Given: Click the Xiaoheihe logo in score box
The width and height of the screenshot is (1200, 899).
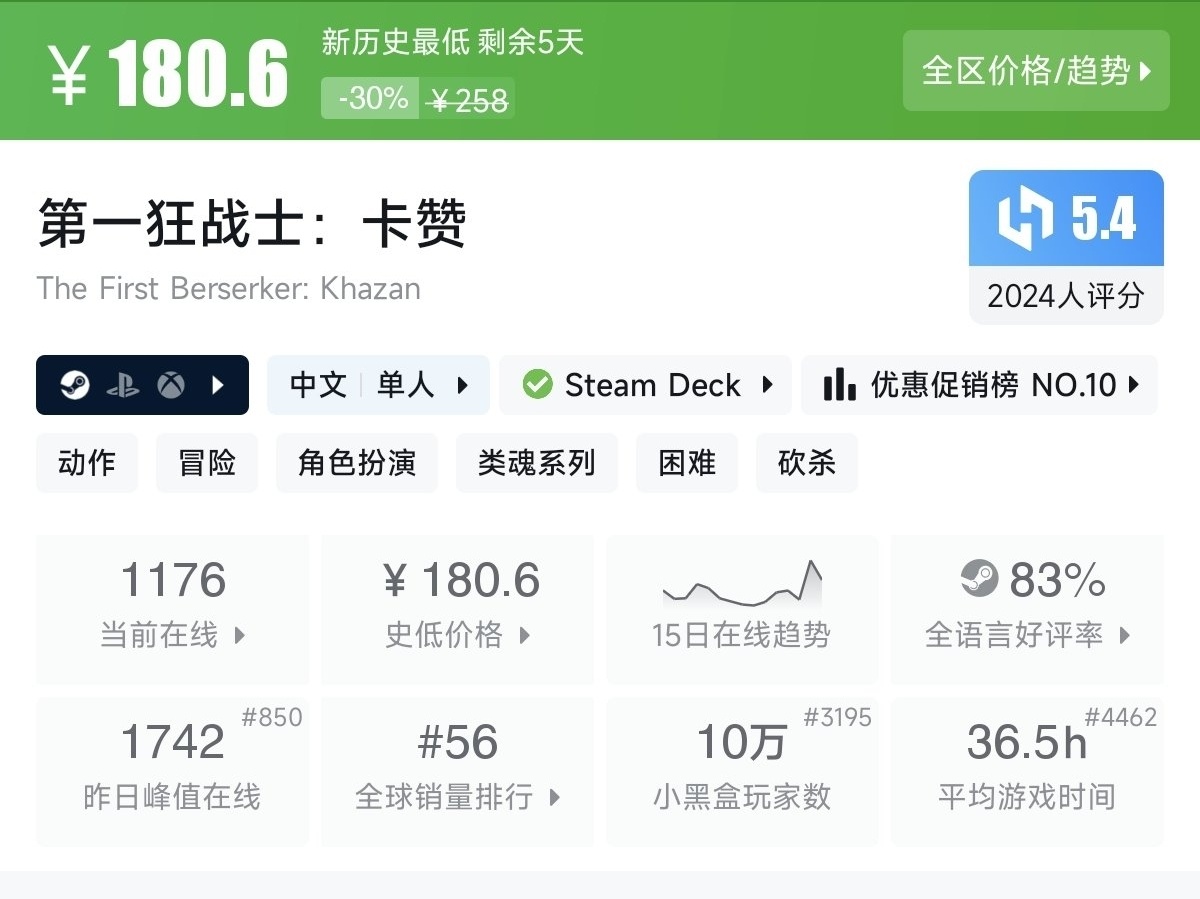Looking at the screenshot, I should click(x=1025, y=219).
